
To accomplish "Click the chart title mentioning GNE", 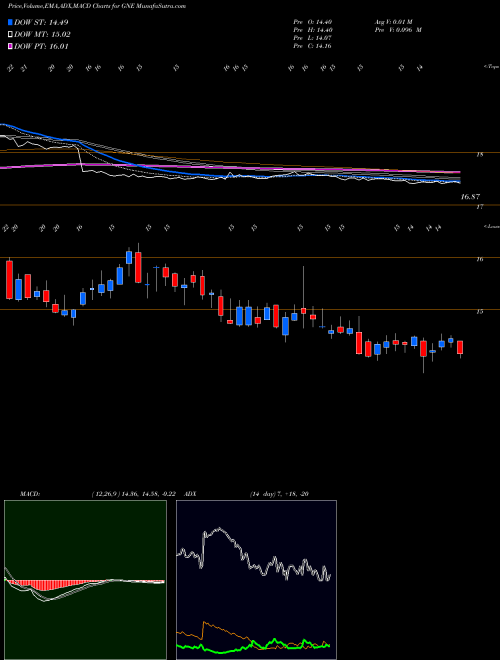I will 97,6.
